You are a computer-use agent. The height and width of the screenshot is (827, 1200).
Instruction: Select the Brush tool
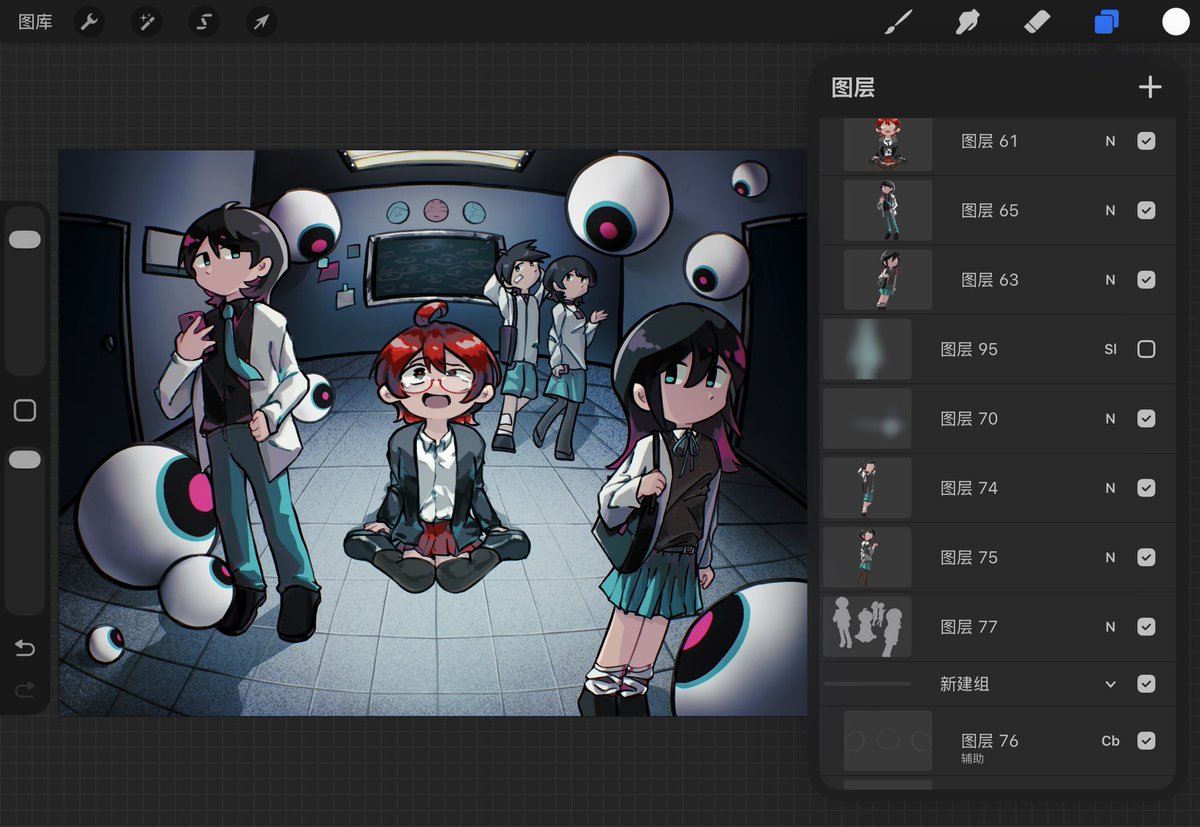pos(899,22)
